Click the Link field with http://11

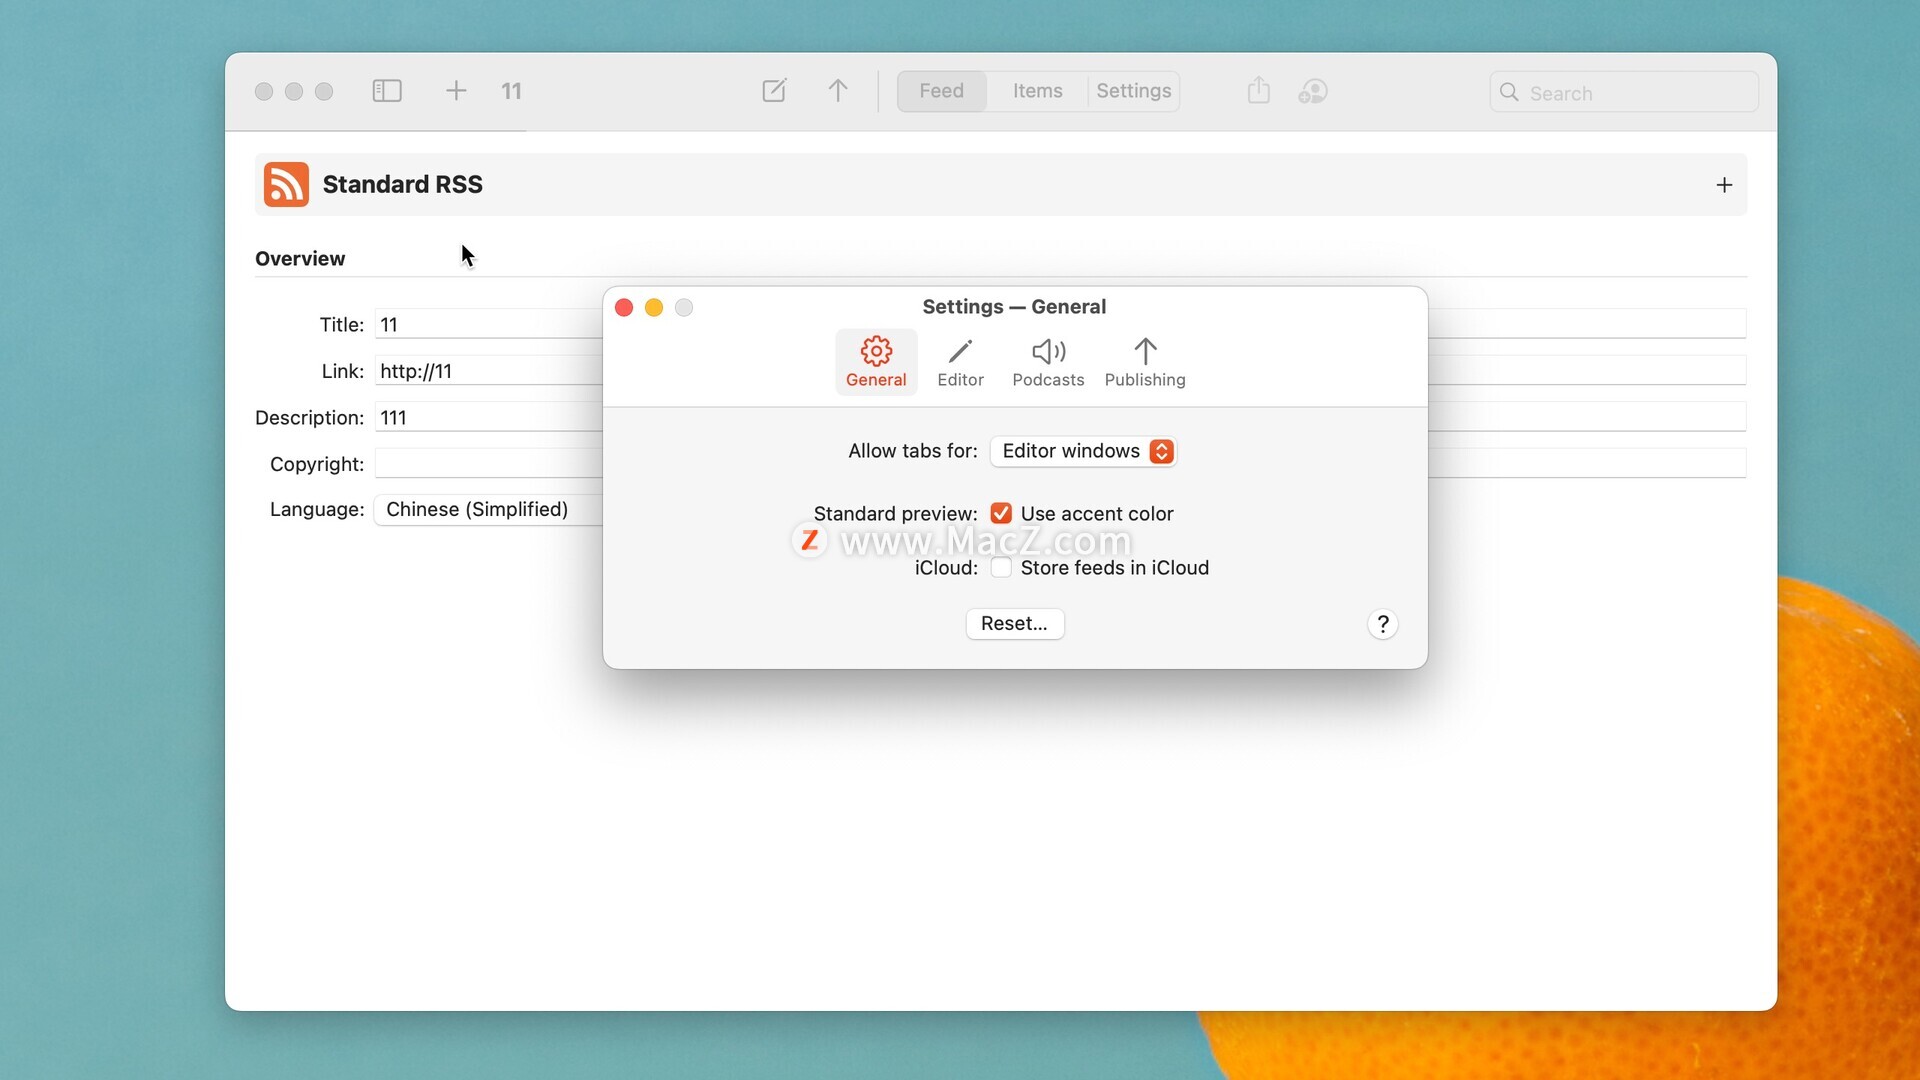pyautogui.click(x=488, y=371)
